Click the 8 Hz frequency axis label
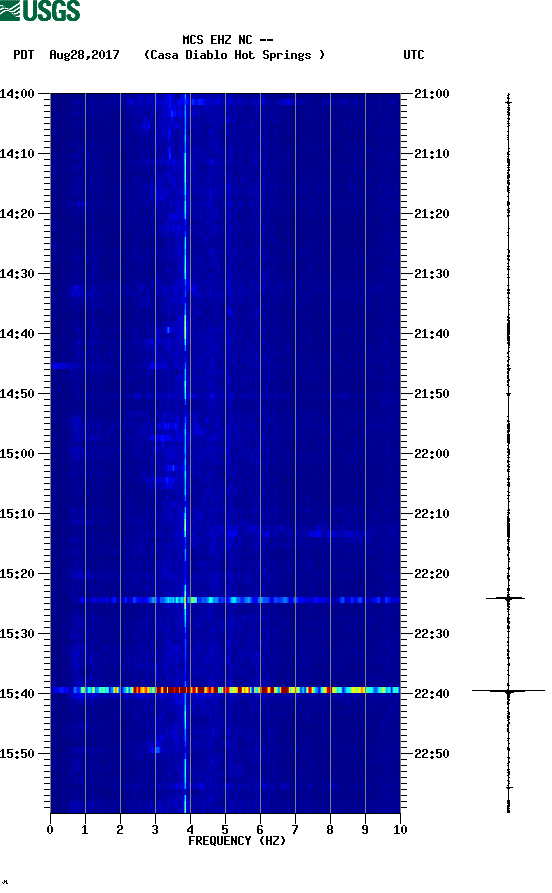Image resolution: width=552 pixels, height=893 pixels. [x=330, y=829]
